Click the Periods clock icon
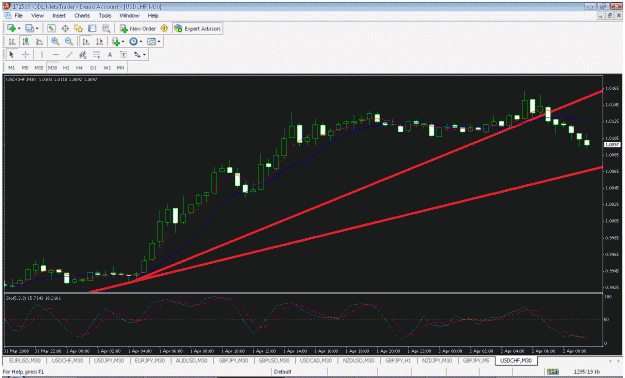This screenshot has width=625, height=378. 133,41
